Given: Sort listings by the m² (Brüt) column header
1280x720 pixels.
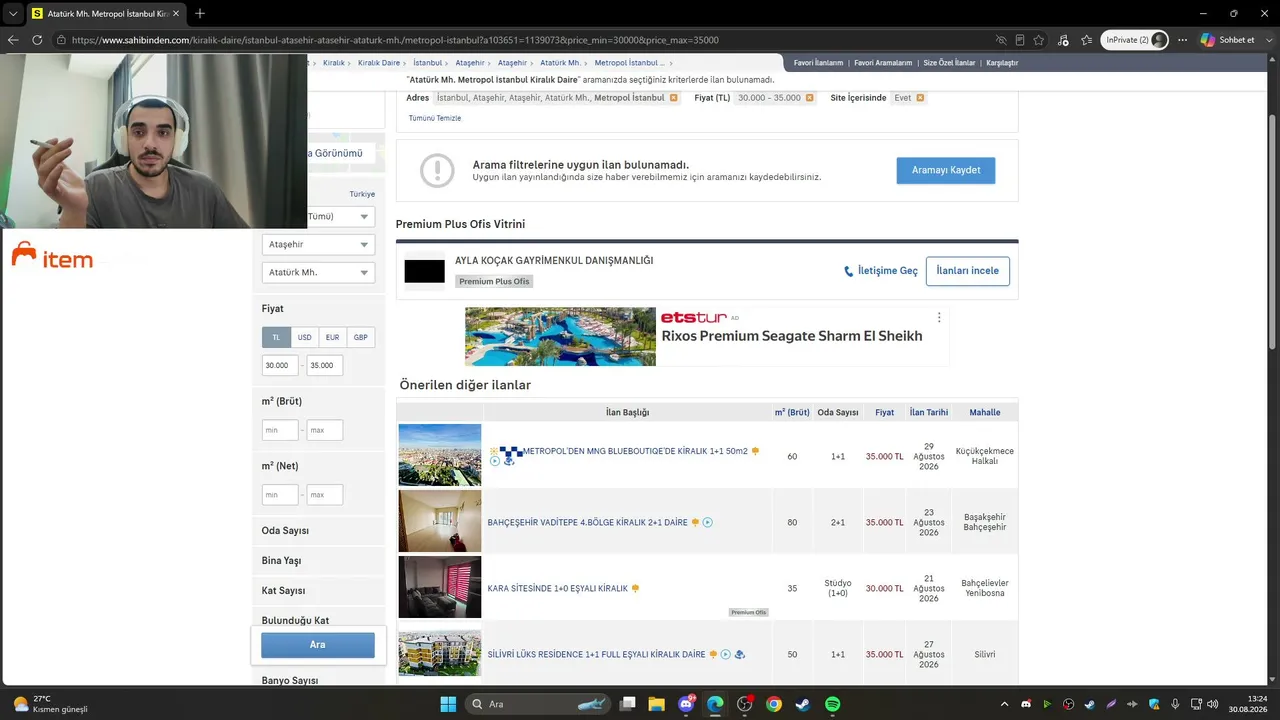Looking at the screenshot, I should coord(792,412).
